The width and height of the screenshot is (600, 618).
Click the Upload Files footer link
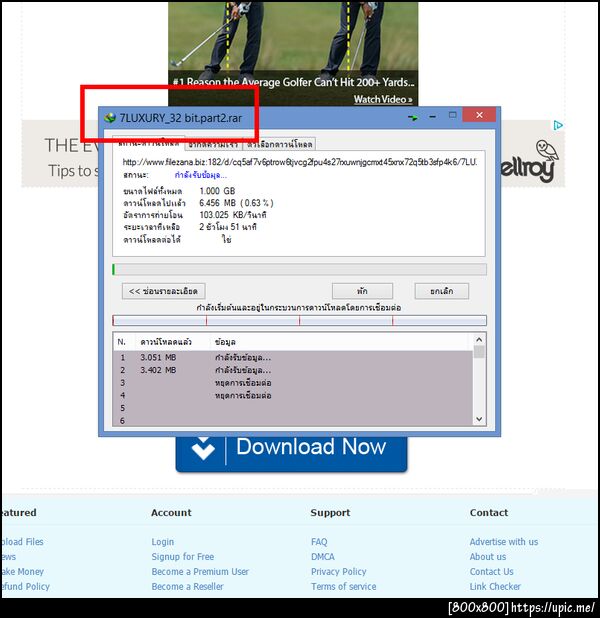pyautogui.click(x=22, y=542)
